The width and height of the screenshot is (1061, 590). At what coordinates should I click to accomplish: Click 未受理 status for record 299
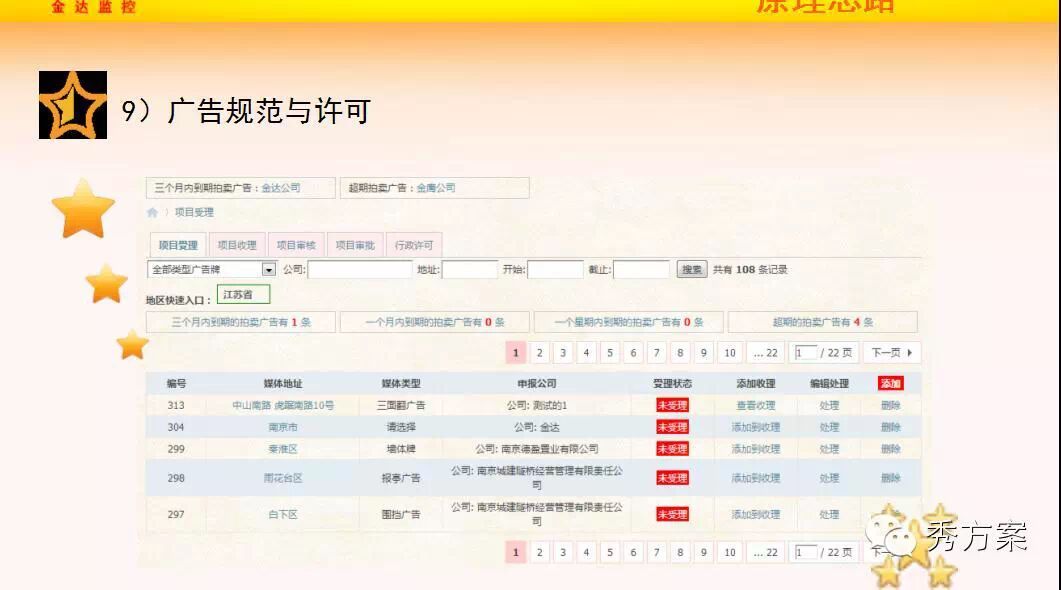[672, 449]
